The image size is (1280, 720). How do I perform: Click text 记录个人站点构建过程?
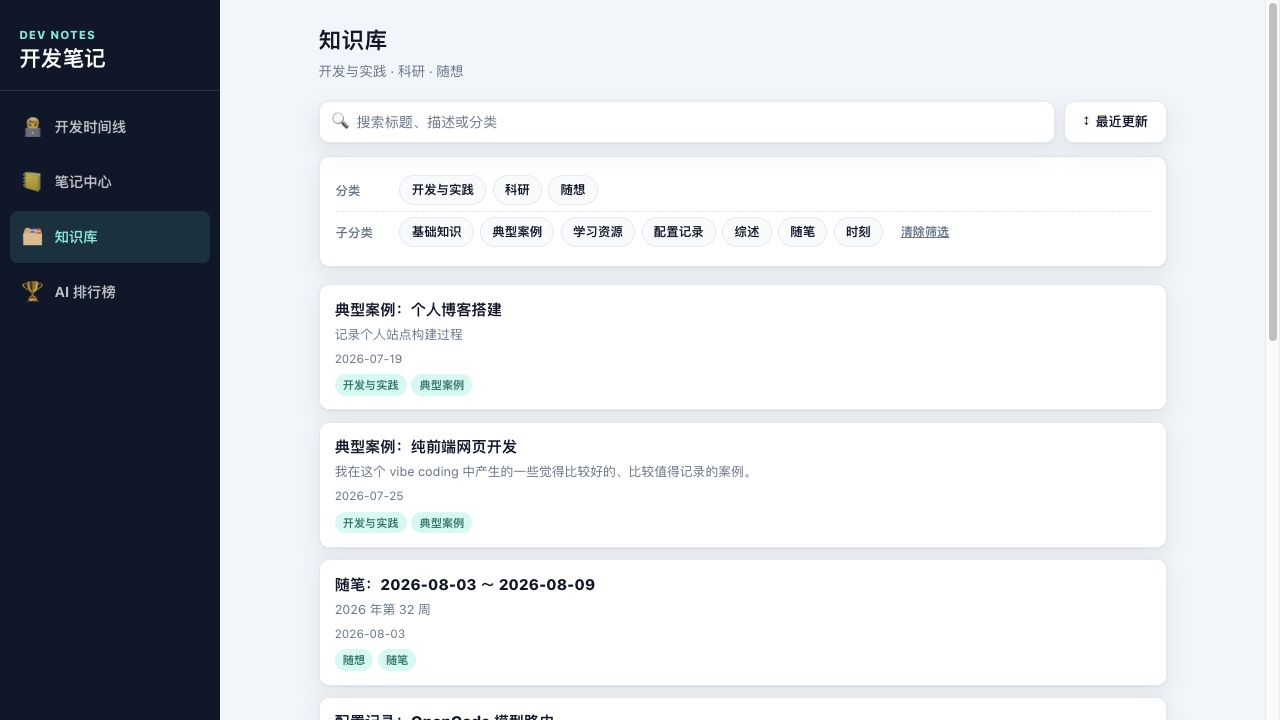click(399, 335)
